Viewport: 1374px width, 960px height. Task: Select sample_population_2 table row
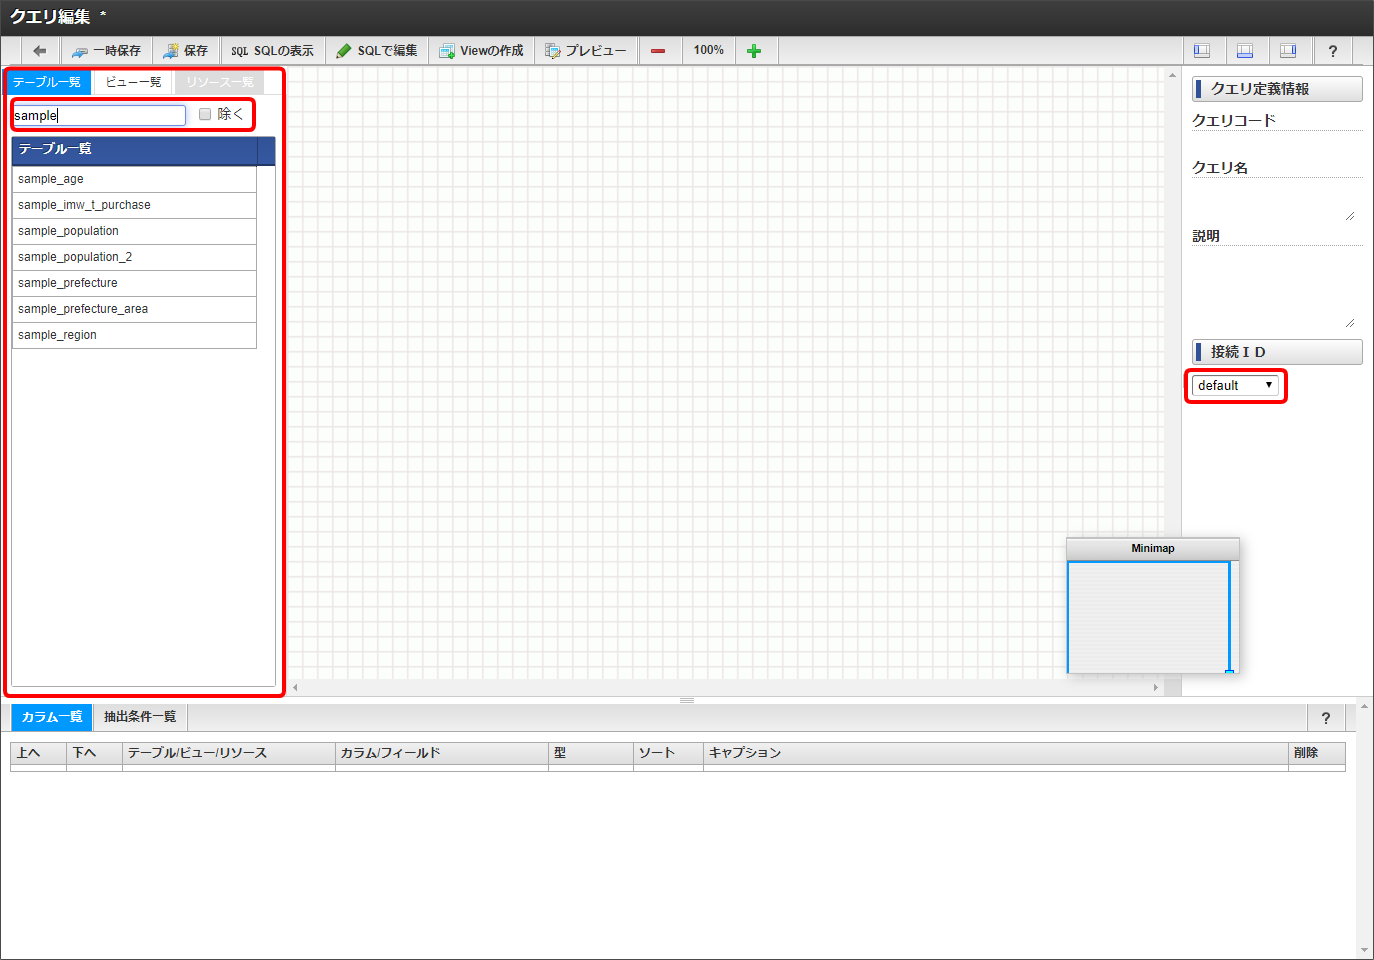tap(134, 257)
